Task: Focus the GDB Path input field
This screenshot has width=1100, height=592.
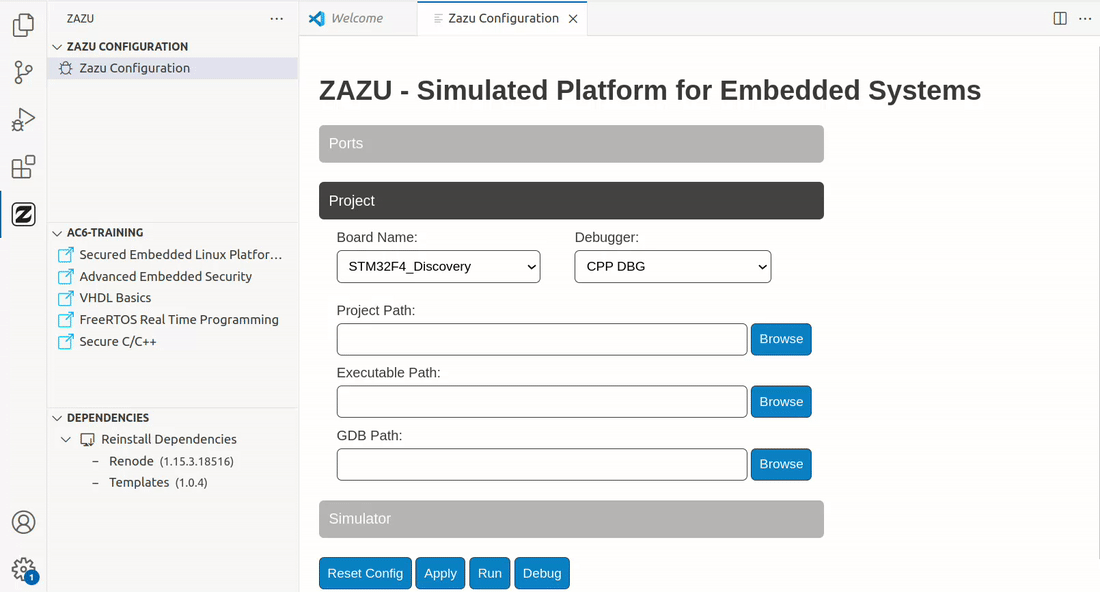Action: point(542,464)
